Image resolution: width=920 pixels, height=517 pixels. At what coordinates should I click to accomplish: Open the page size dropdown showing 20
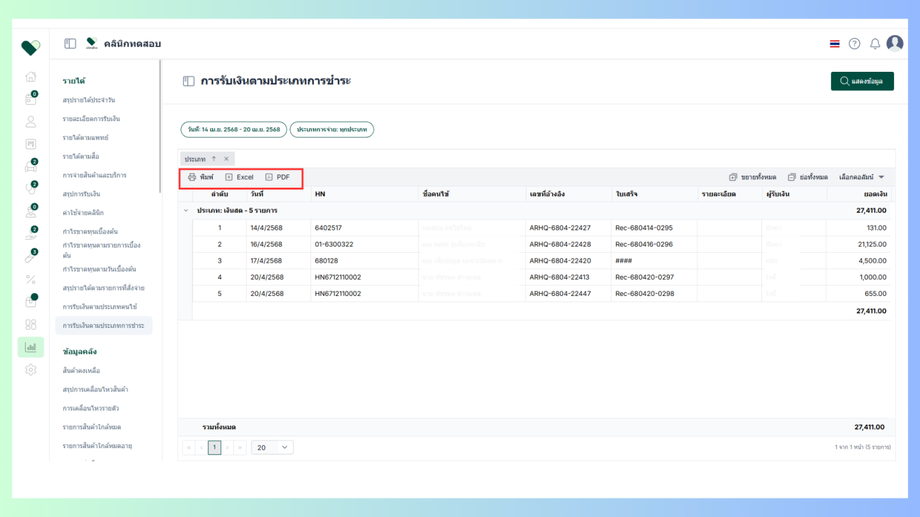point(272,448)
